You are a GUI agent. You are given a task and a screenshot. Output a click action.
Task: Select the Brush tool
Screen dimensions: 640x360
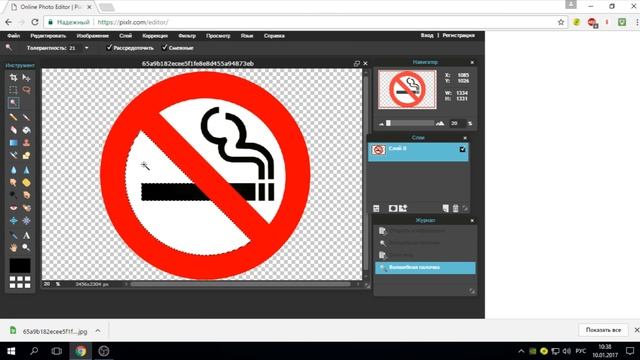coord(27,118)
